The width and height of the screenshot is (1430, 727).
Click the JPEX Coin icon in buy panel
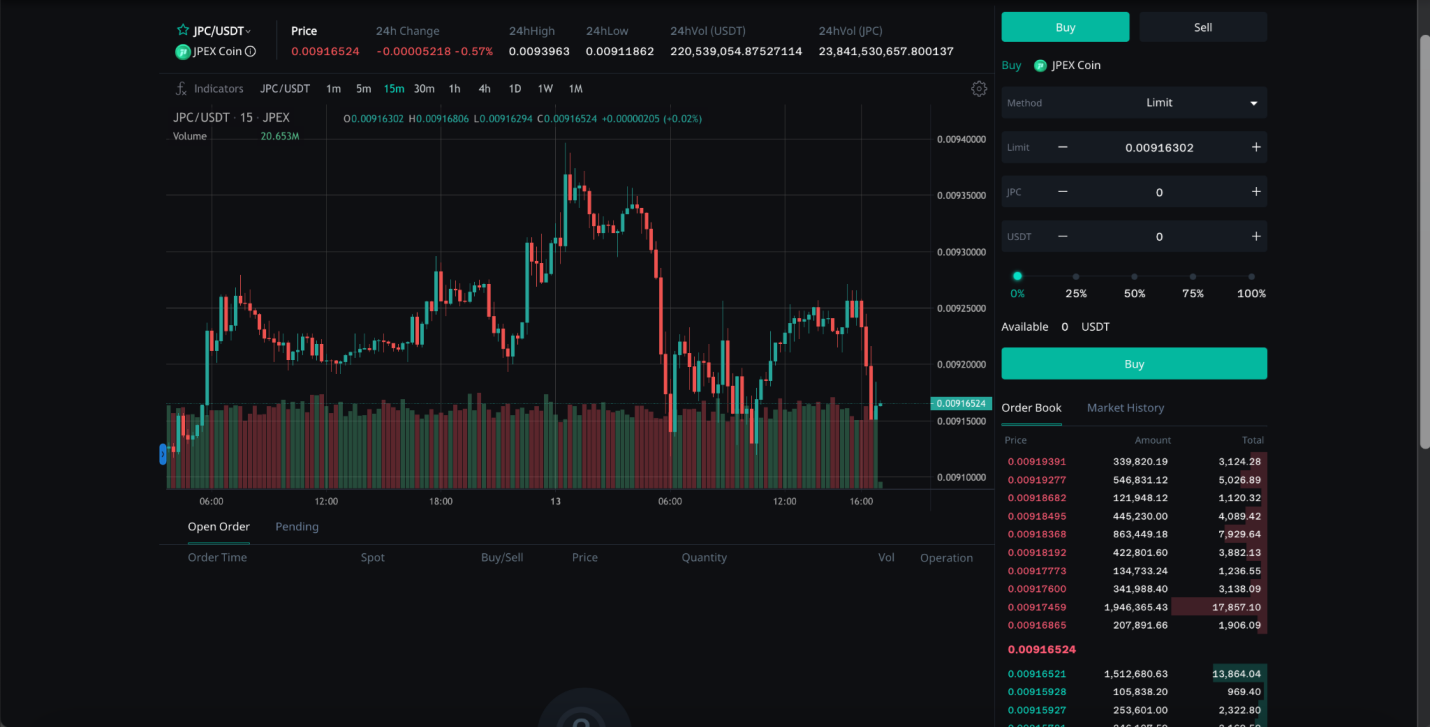click(1040, 65)
